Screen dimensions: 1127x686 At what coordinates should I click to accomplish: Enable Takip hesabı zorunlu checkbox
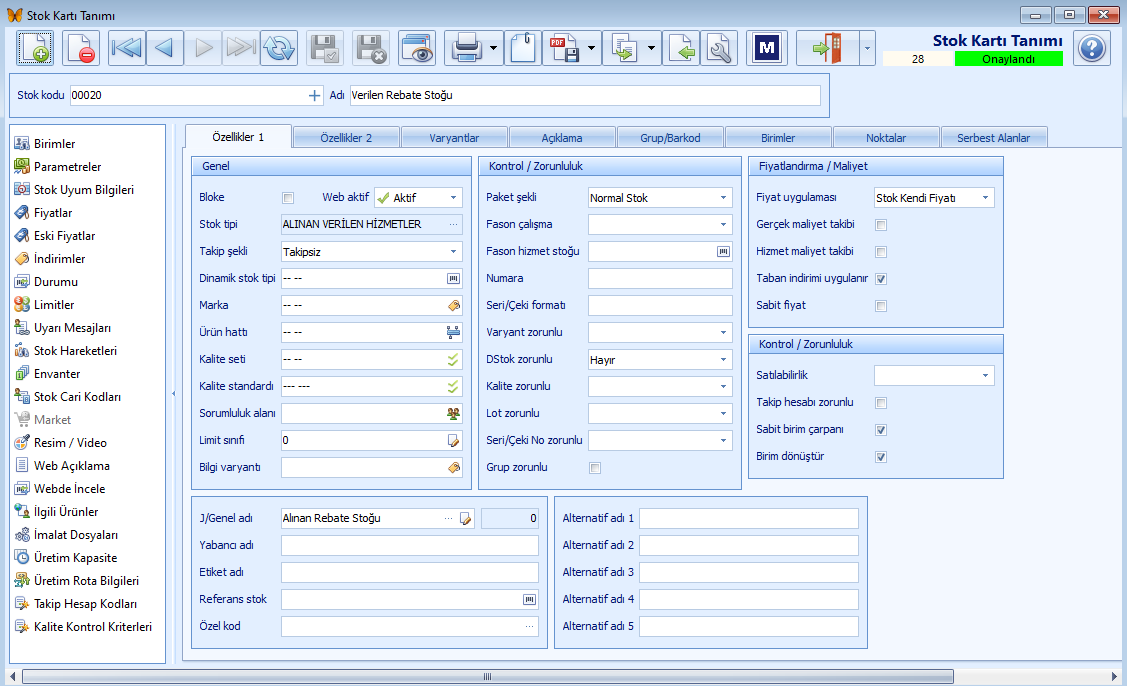[x=881, y=403]
